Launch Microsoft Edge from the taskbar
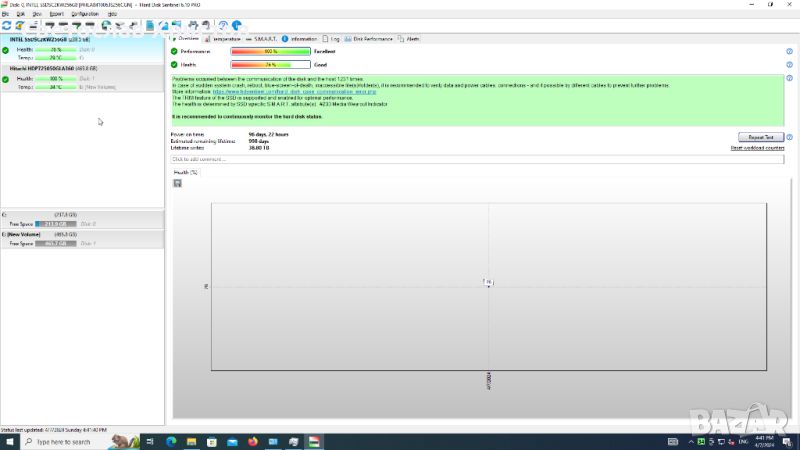This screenshot has width=800, height=450. [x=170, y=441]
